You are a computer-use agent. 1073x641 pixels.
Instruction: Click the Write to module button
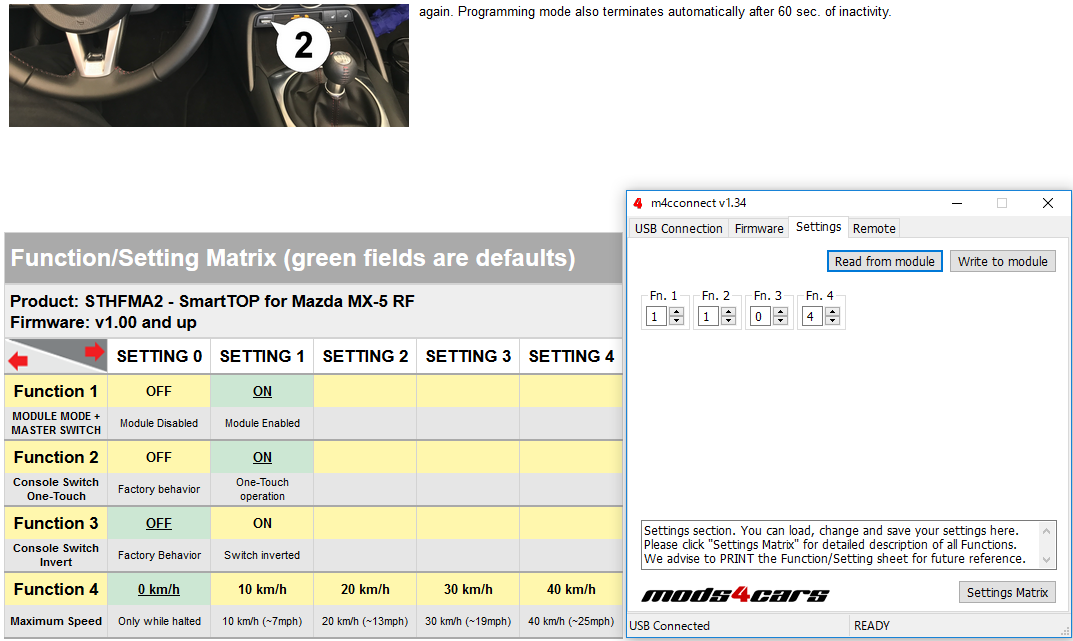(x=1003, y=261)
